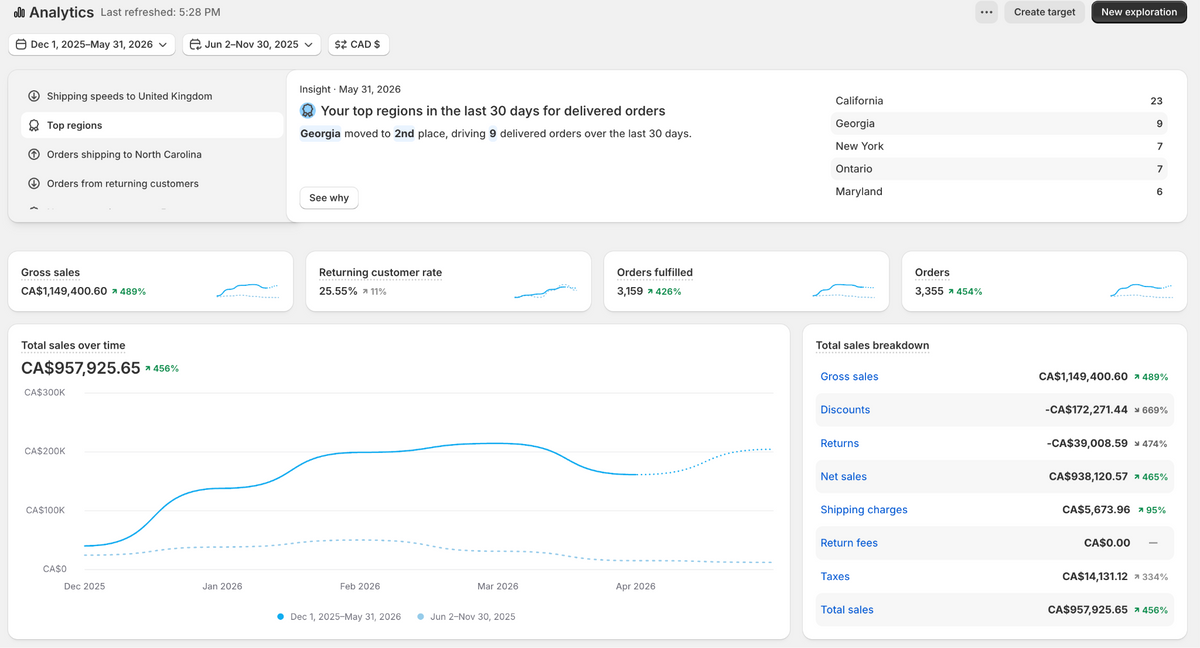Click the Gross sales card sparkline
This screenshot has width=1200, height=648.
248,290
